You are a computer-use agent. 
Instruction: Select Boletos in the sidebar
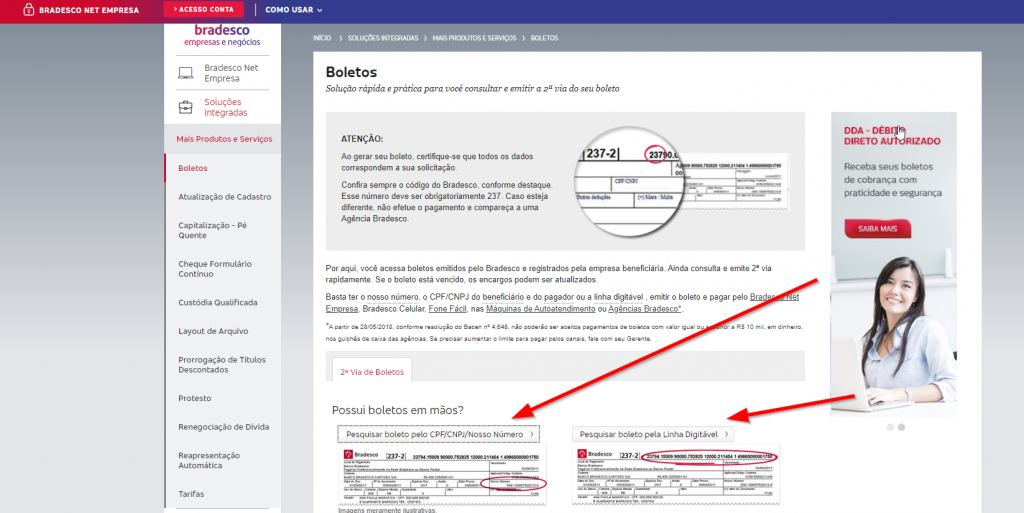click(x=193, y=168)
